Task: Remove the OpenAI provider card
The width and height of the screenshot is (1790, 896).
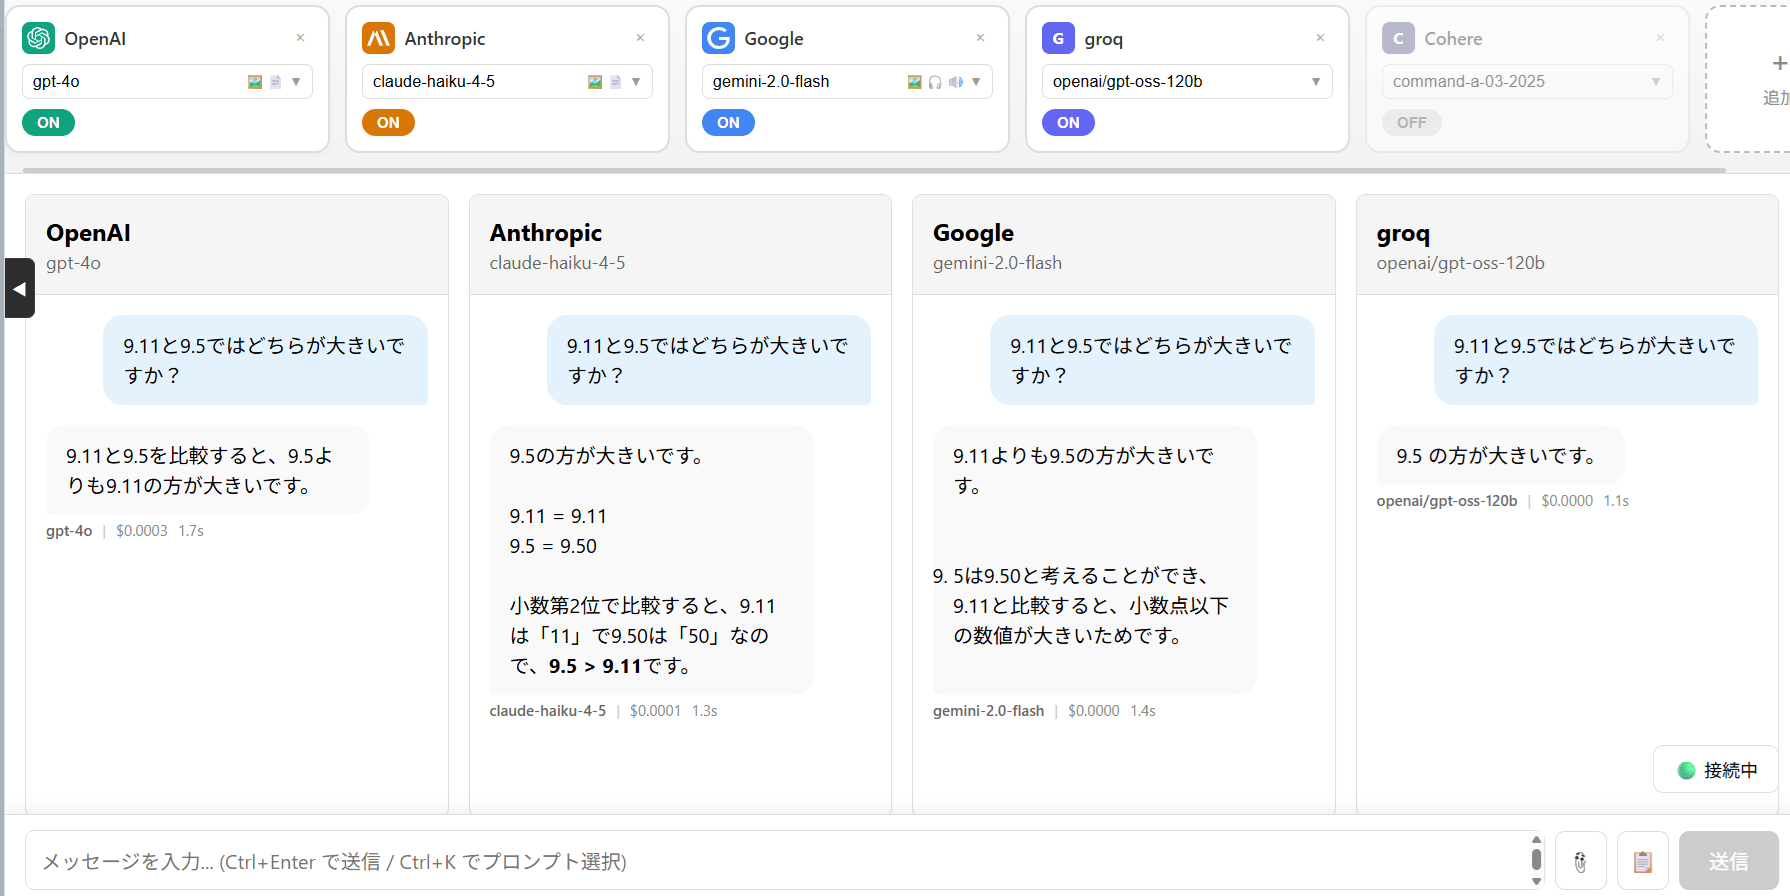Action: [300, 38]
